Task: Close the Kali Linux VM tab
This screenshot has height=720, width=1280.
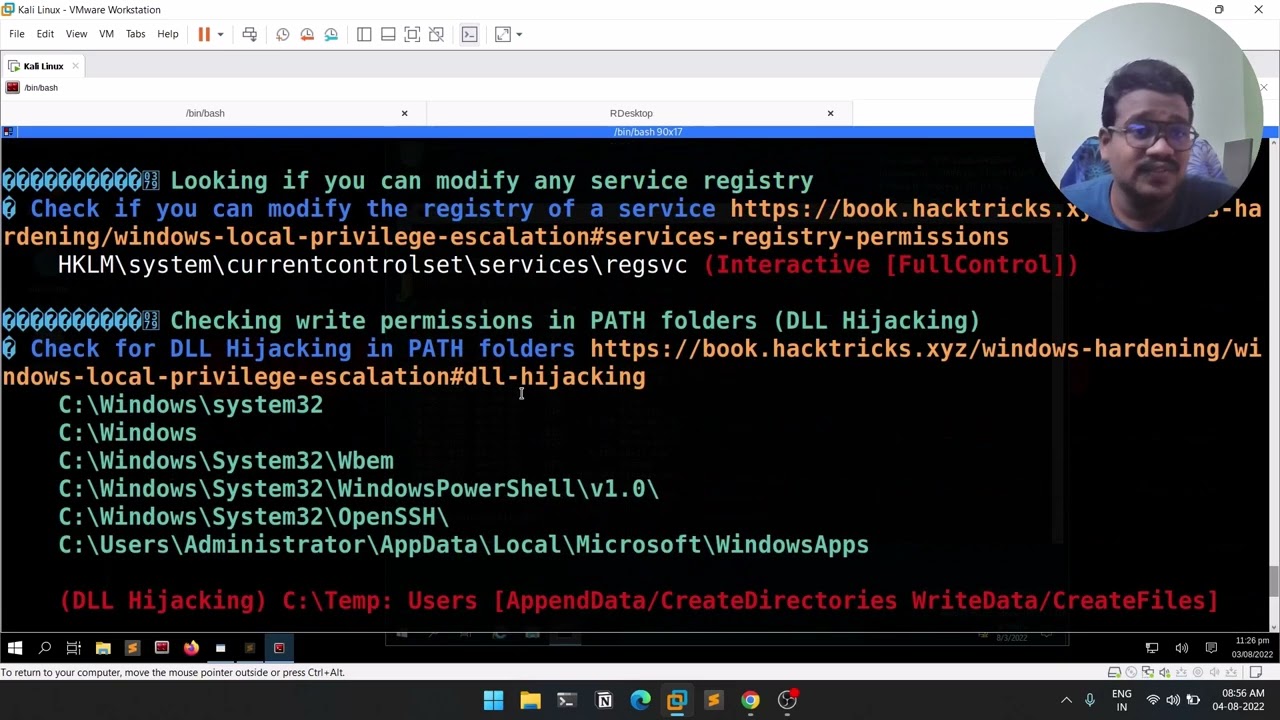Action: pos(75,66)
